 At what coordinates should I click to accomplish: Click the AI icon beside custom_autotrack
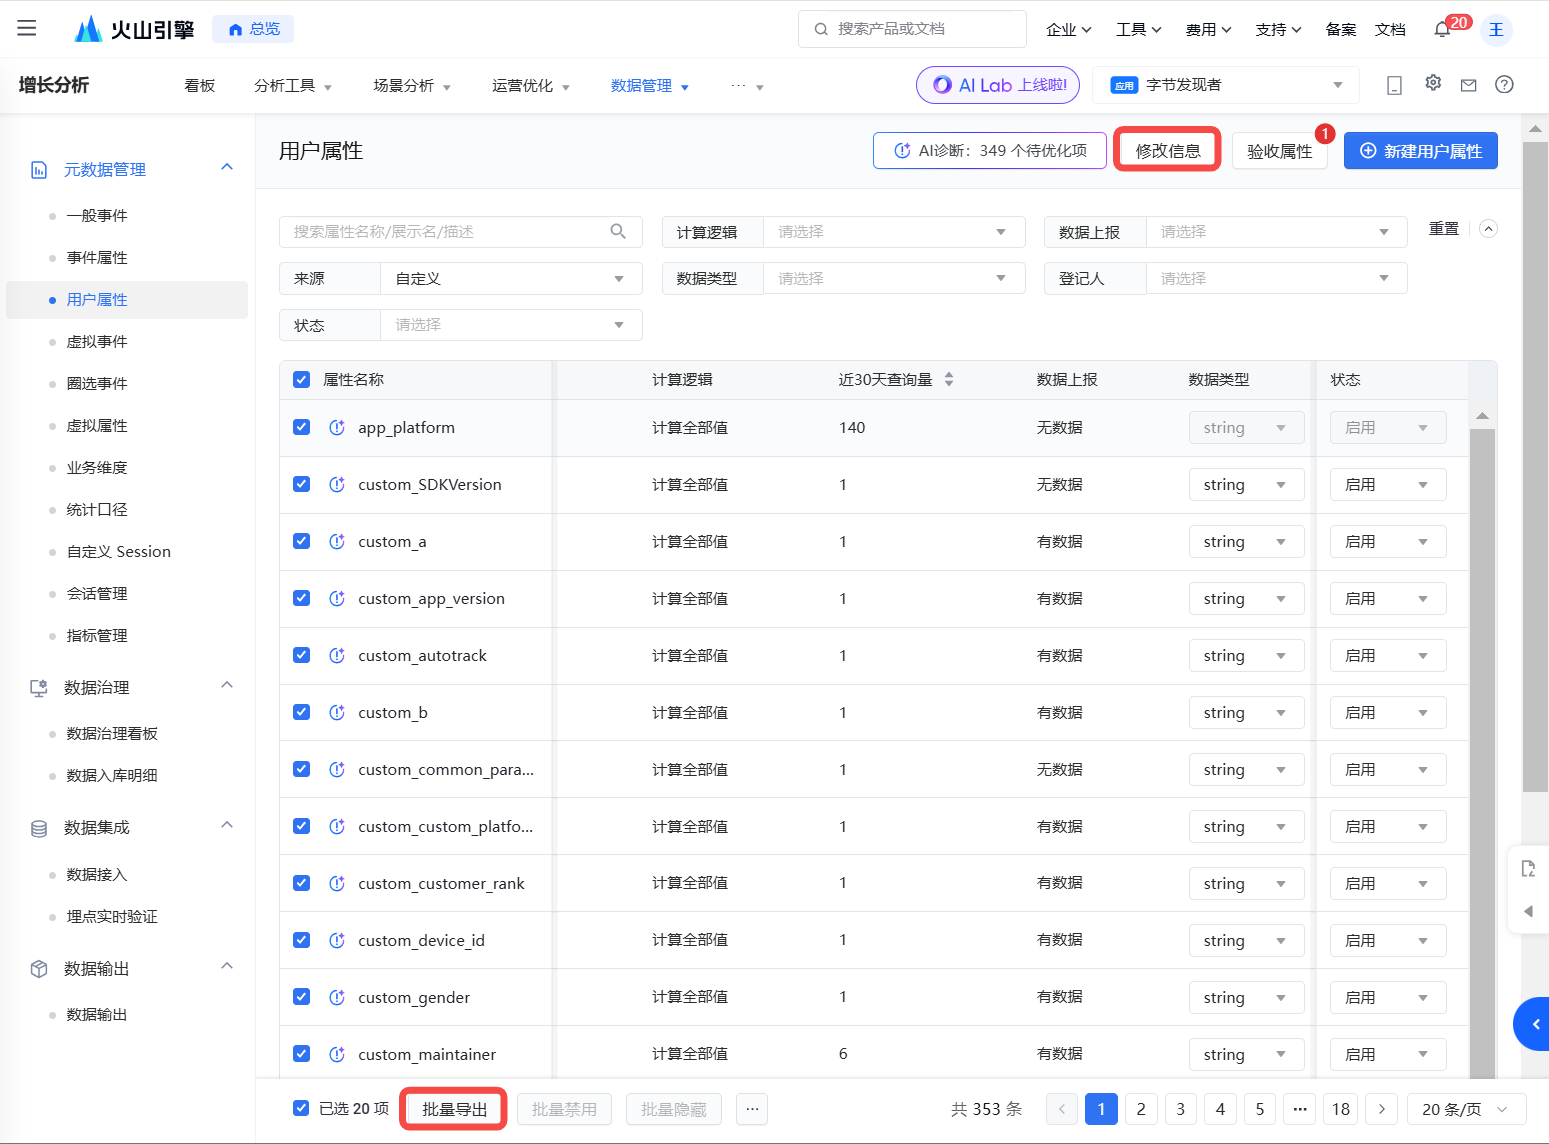coord(337,655)
